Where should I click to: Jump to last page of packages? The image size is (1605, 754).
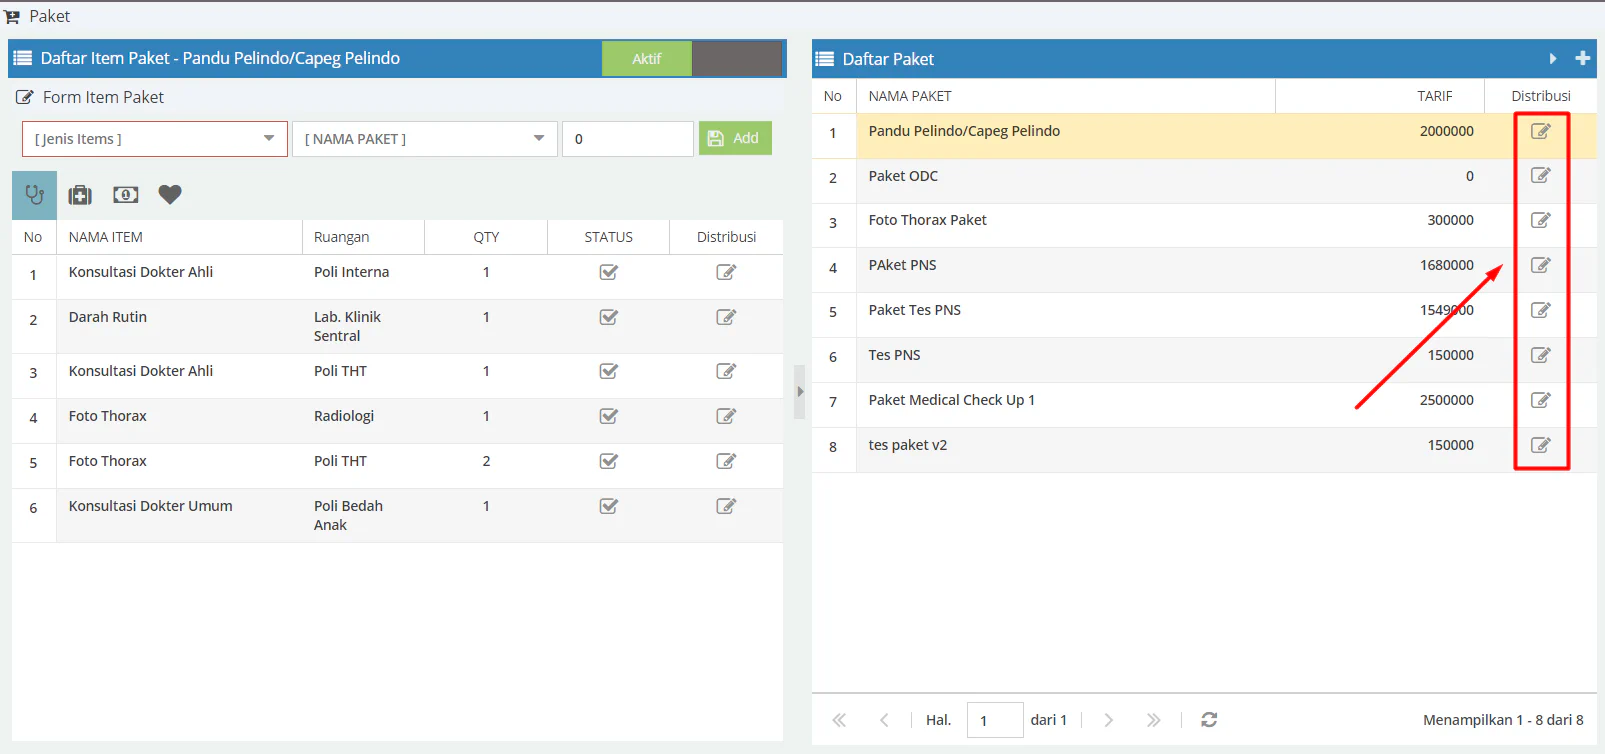(x=1153, y=720)
